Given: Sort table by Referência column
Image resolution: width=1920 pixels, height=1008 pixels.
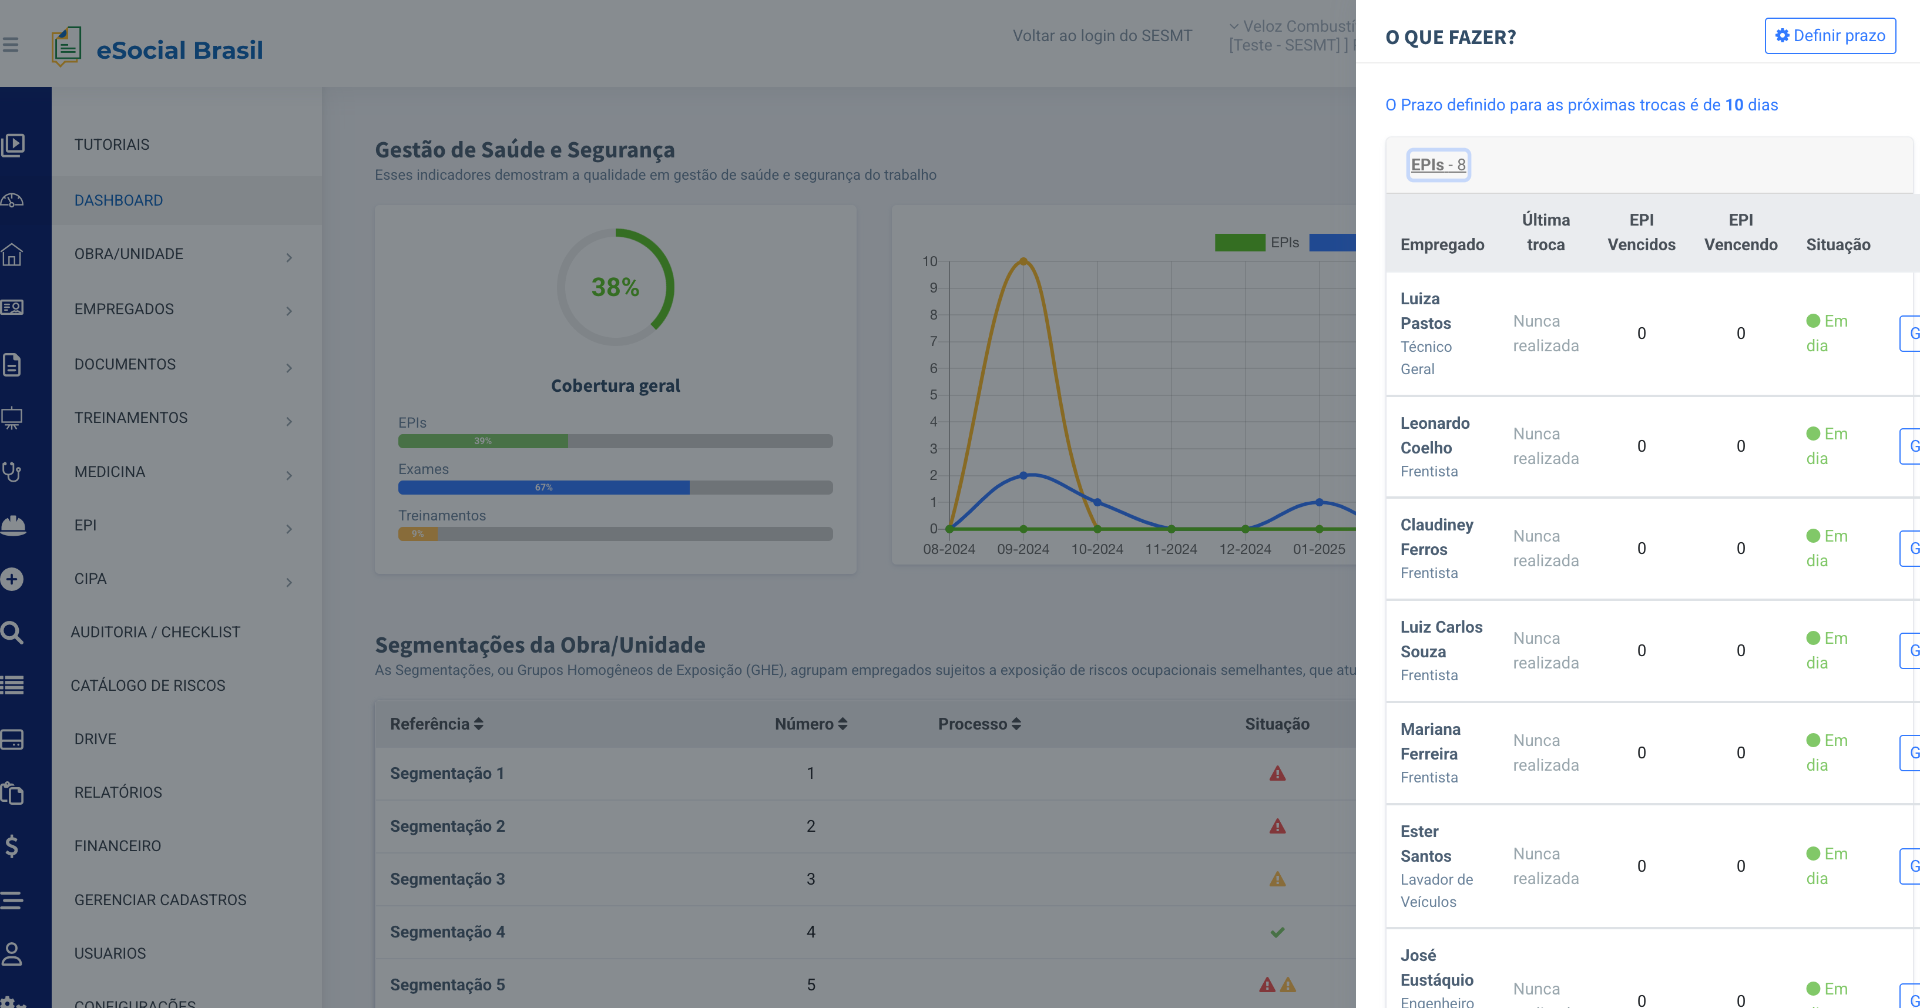Looking at the screenshot, I should tap(436, 724).
